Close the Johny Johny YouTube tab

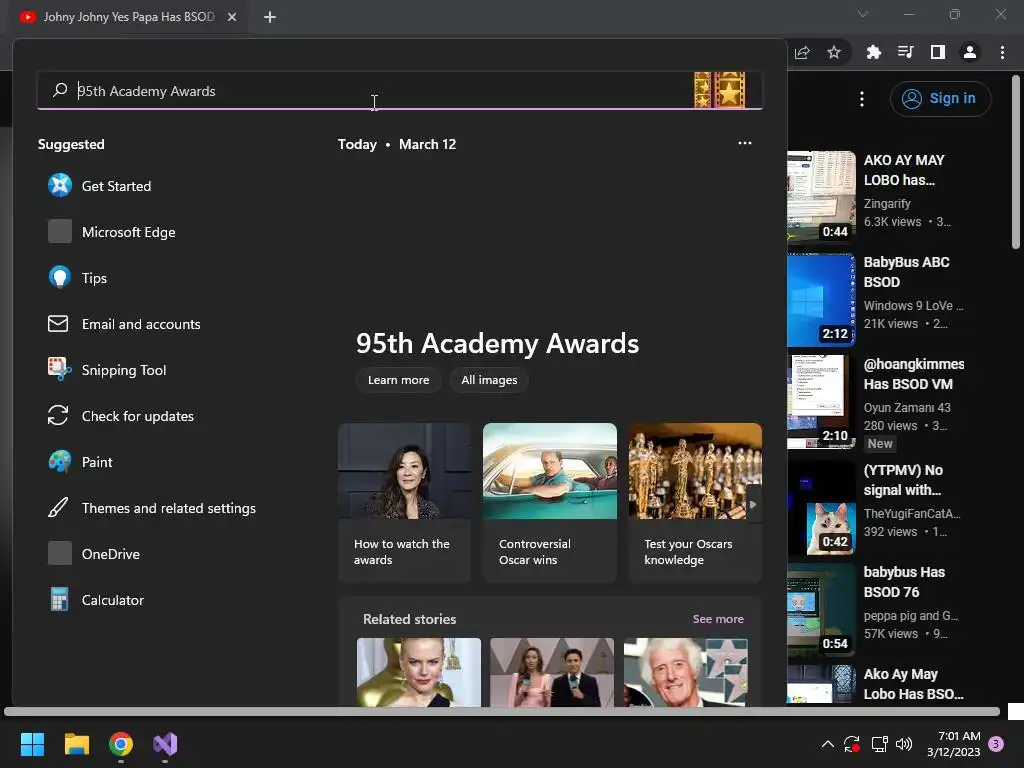coord(232,17)
